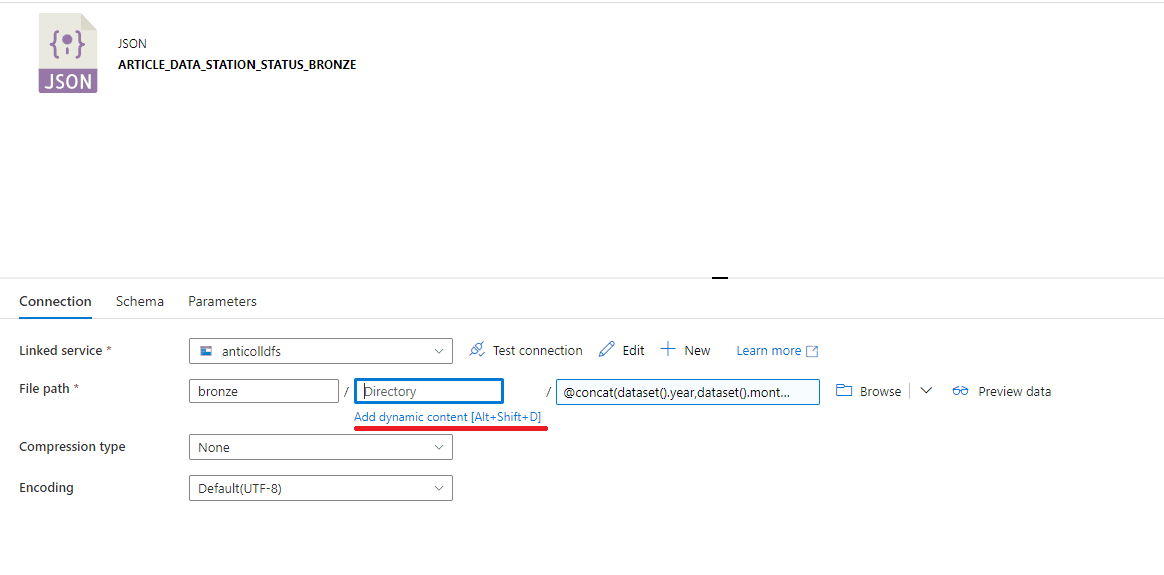The image size is (1164, 575).
Task: Go to the Parameters tab
Action: (222, 301)
